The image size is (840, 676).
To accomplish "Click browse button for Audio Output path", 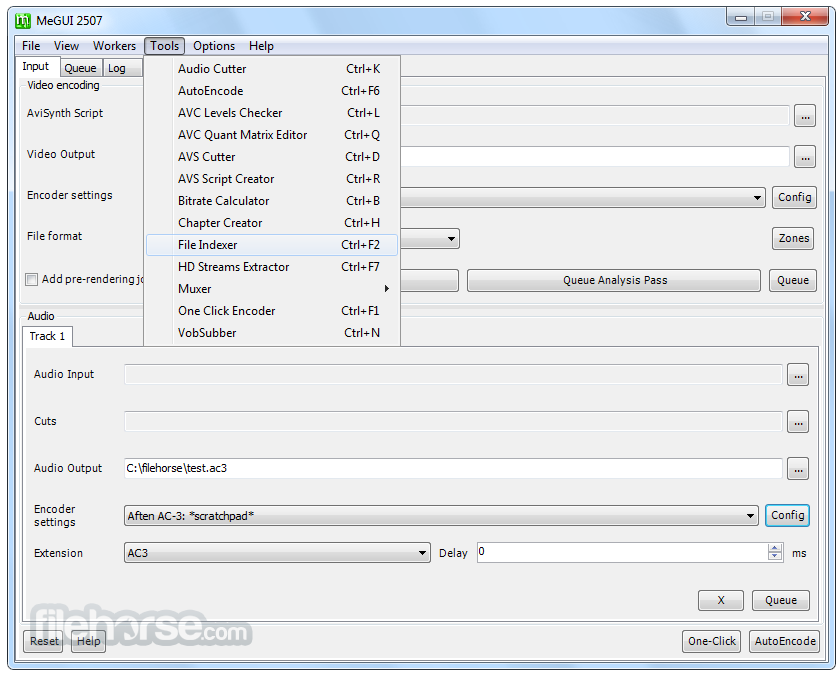I will click(797, 469).
